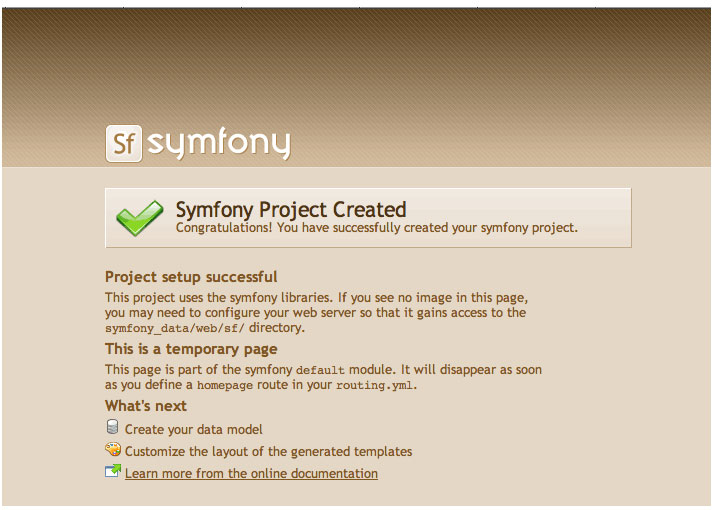Screen dimensions: 714x510
Task: Select Customize the layout of generated templates
Action: [x=268, y=451]
